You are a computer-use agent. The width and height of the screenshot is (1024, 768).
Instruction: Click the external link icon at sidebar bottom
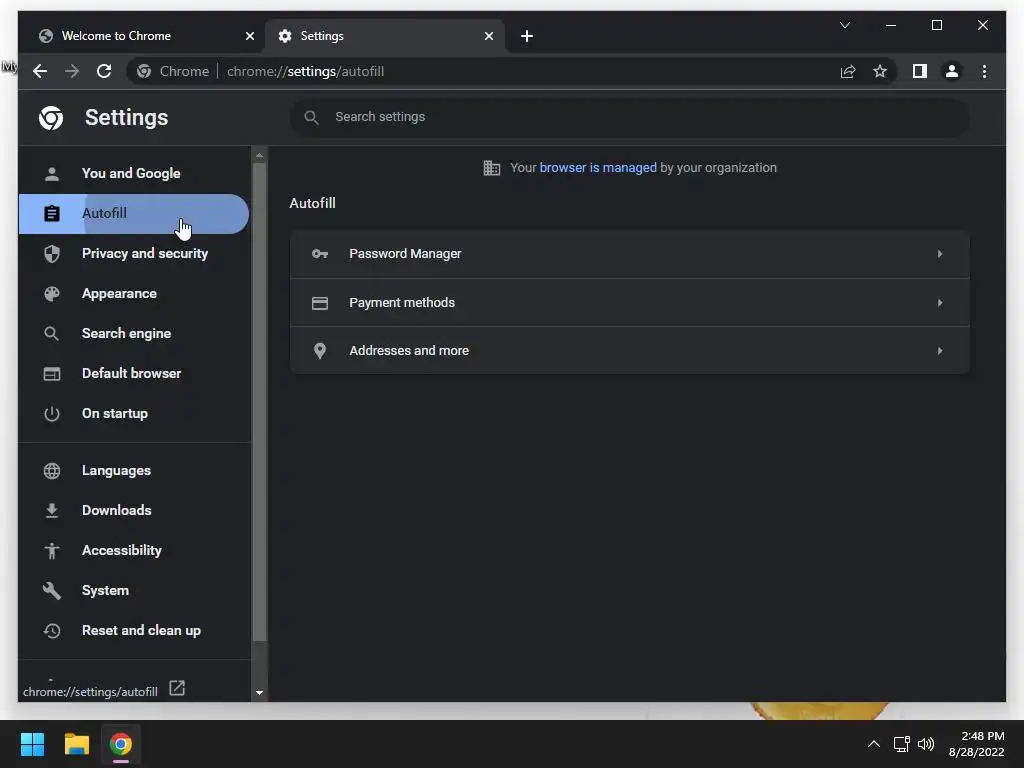(177, 688)
